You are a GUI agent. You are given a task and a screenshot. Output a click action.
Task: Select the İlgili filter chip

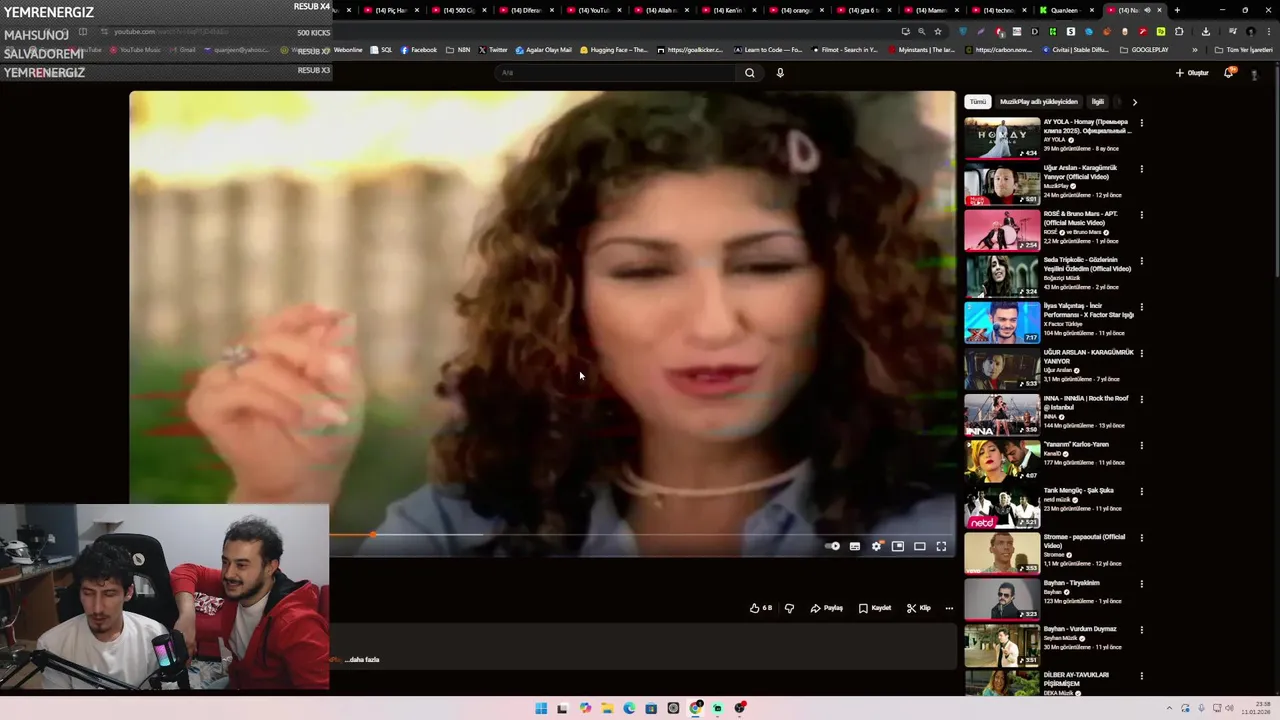click(1098, 102)
